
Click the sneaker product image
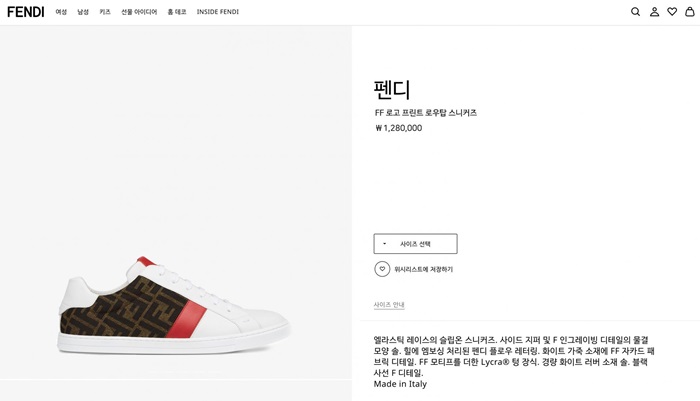click(175, 305)
